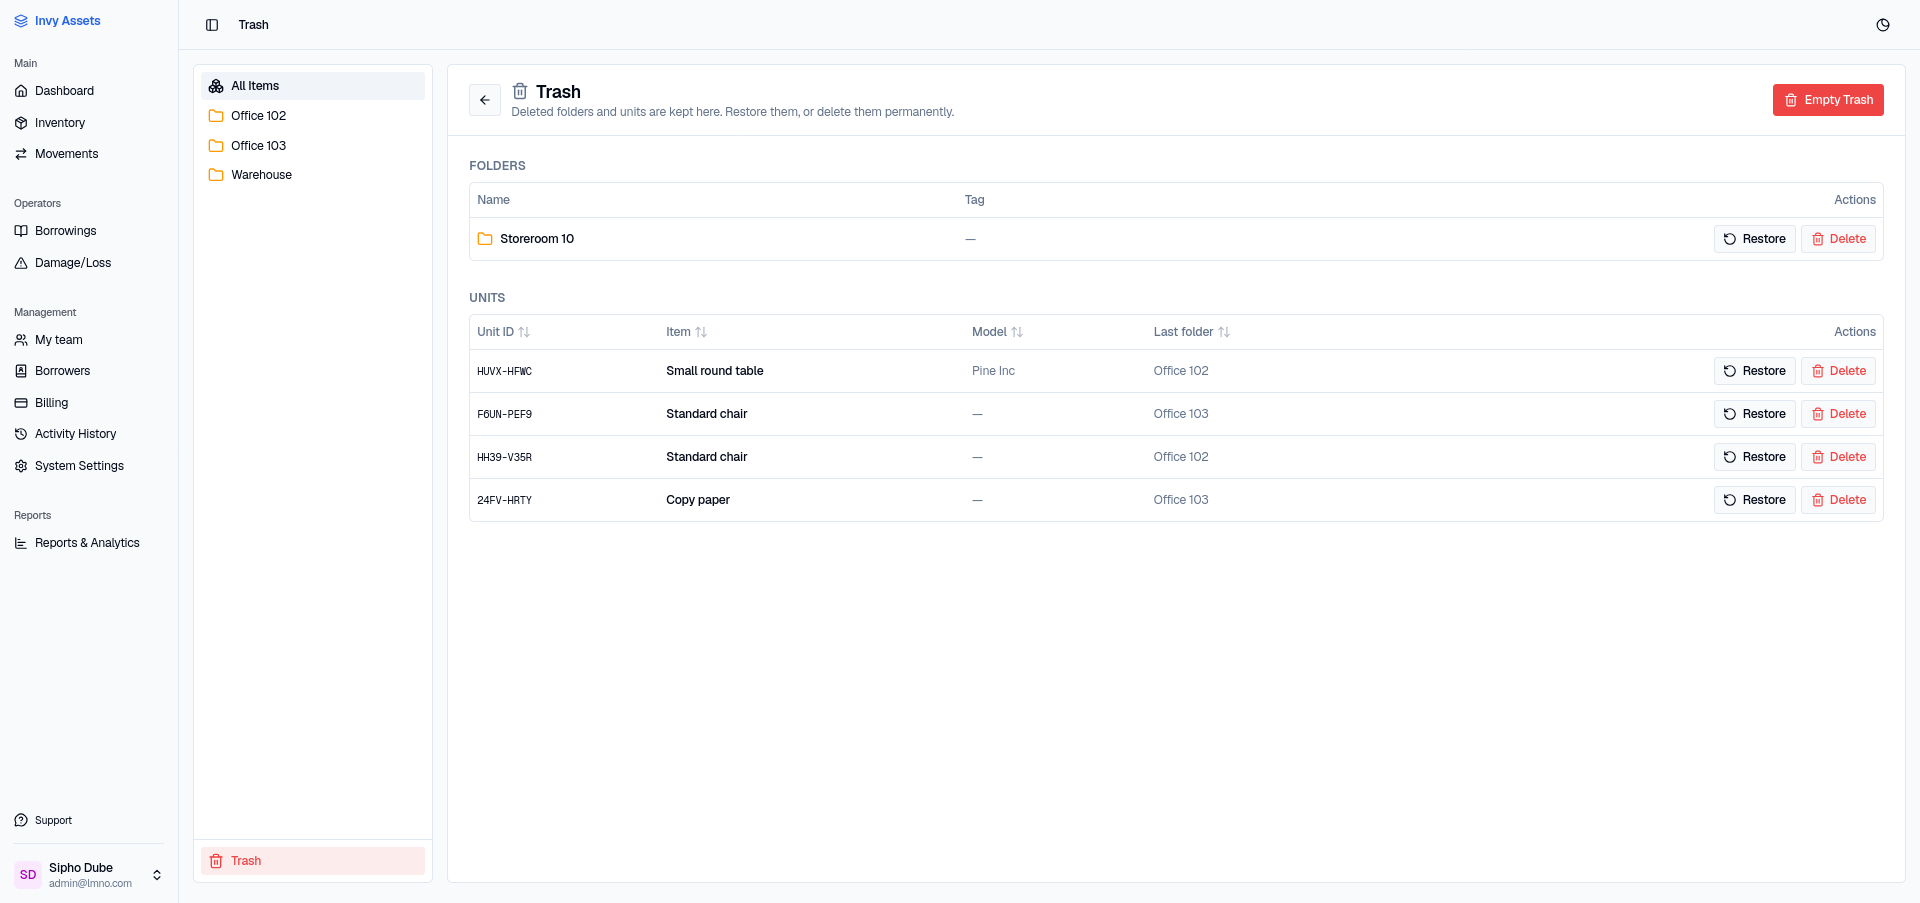Screen dimensions: 1920x903
Task: Open System Settings
Action: (x=89, y=466)
